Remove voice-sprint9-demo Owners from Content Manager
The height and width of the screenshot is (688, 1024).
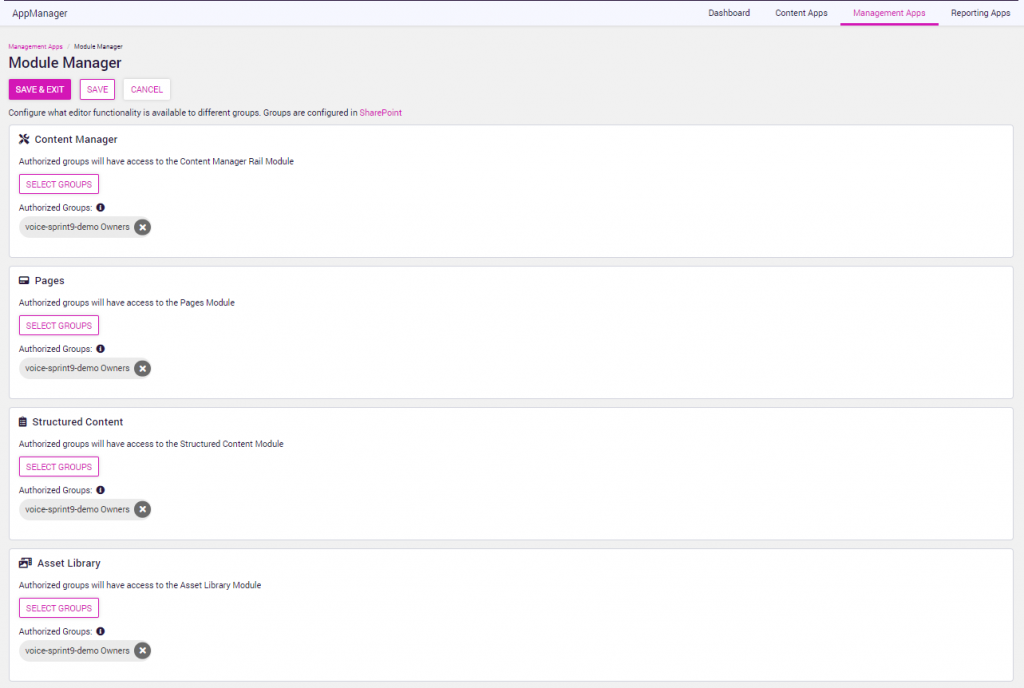tap(142, 227)
